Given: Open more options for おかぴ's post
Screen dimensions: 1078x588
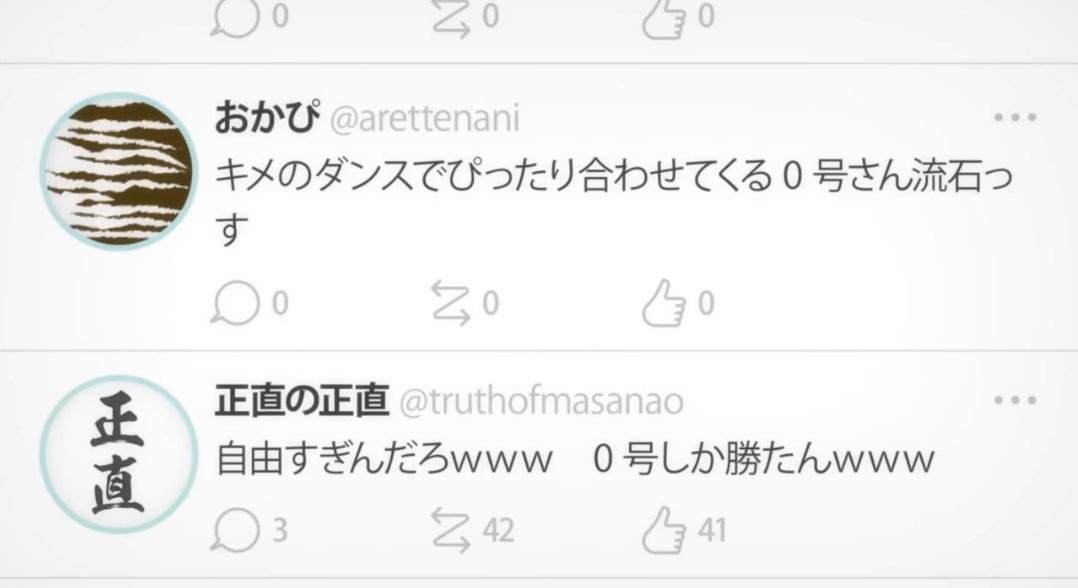Looking at the screenshot, I should point(1015,118).
